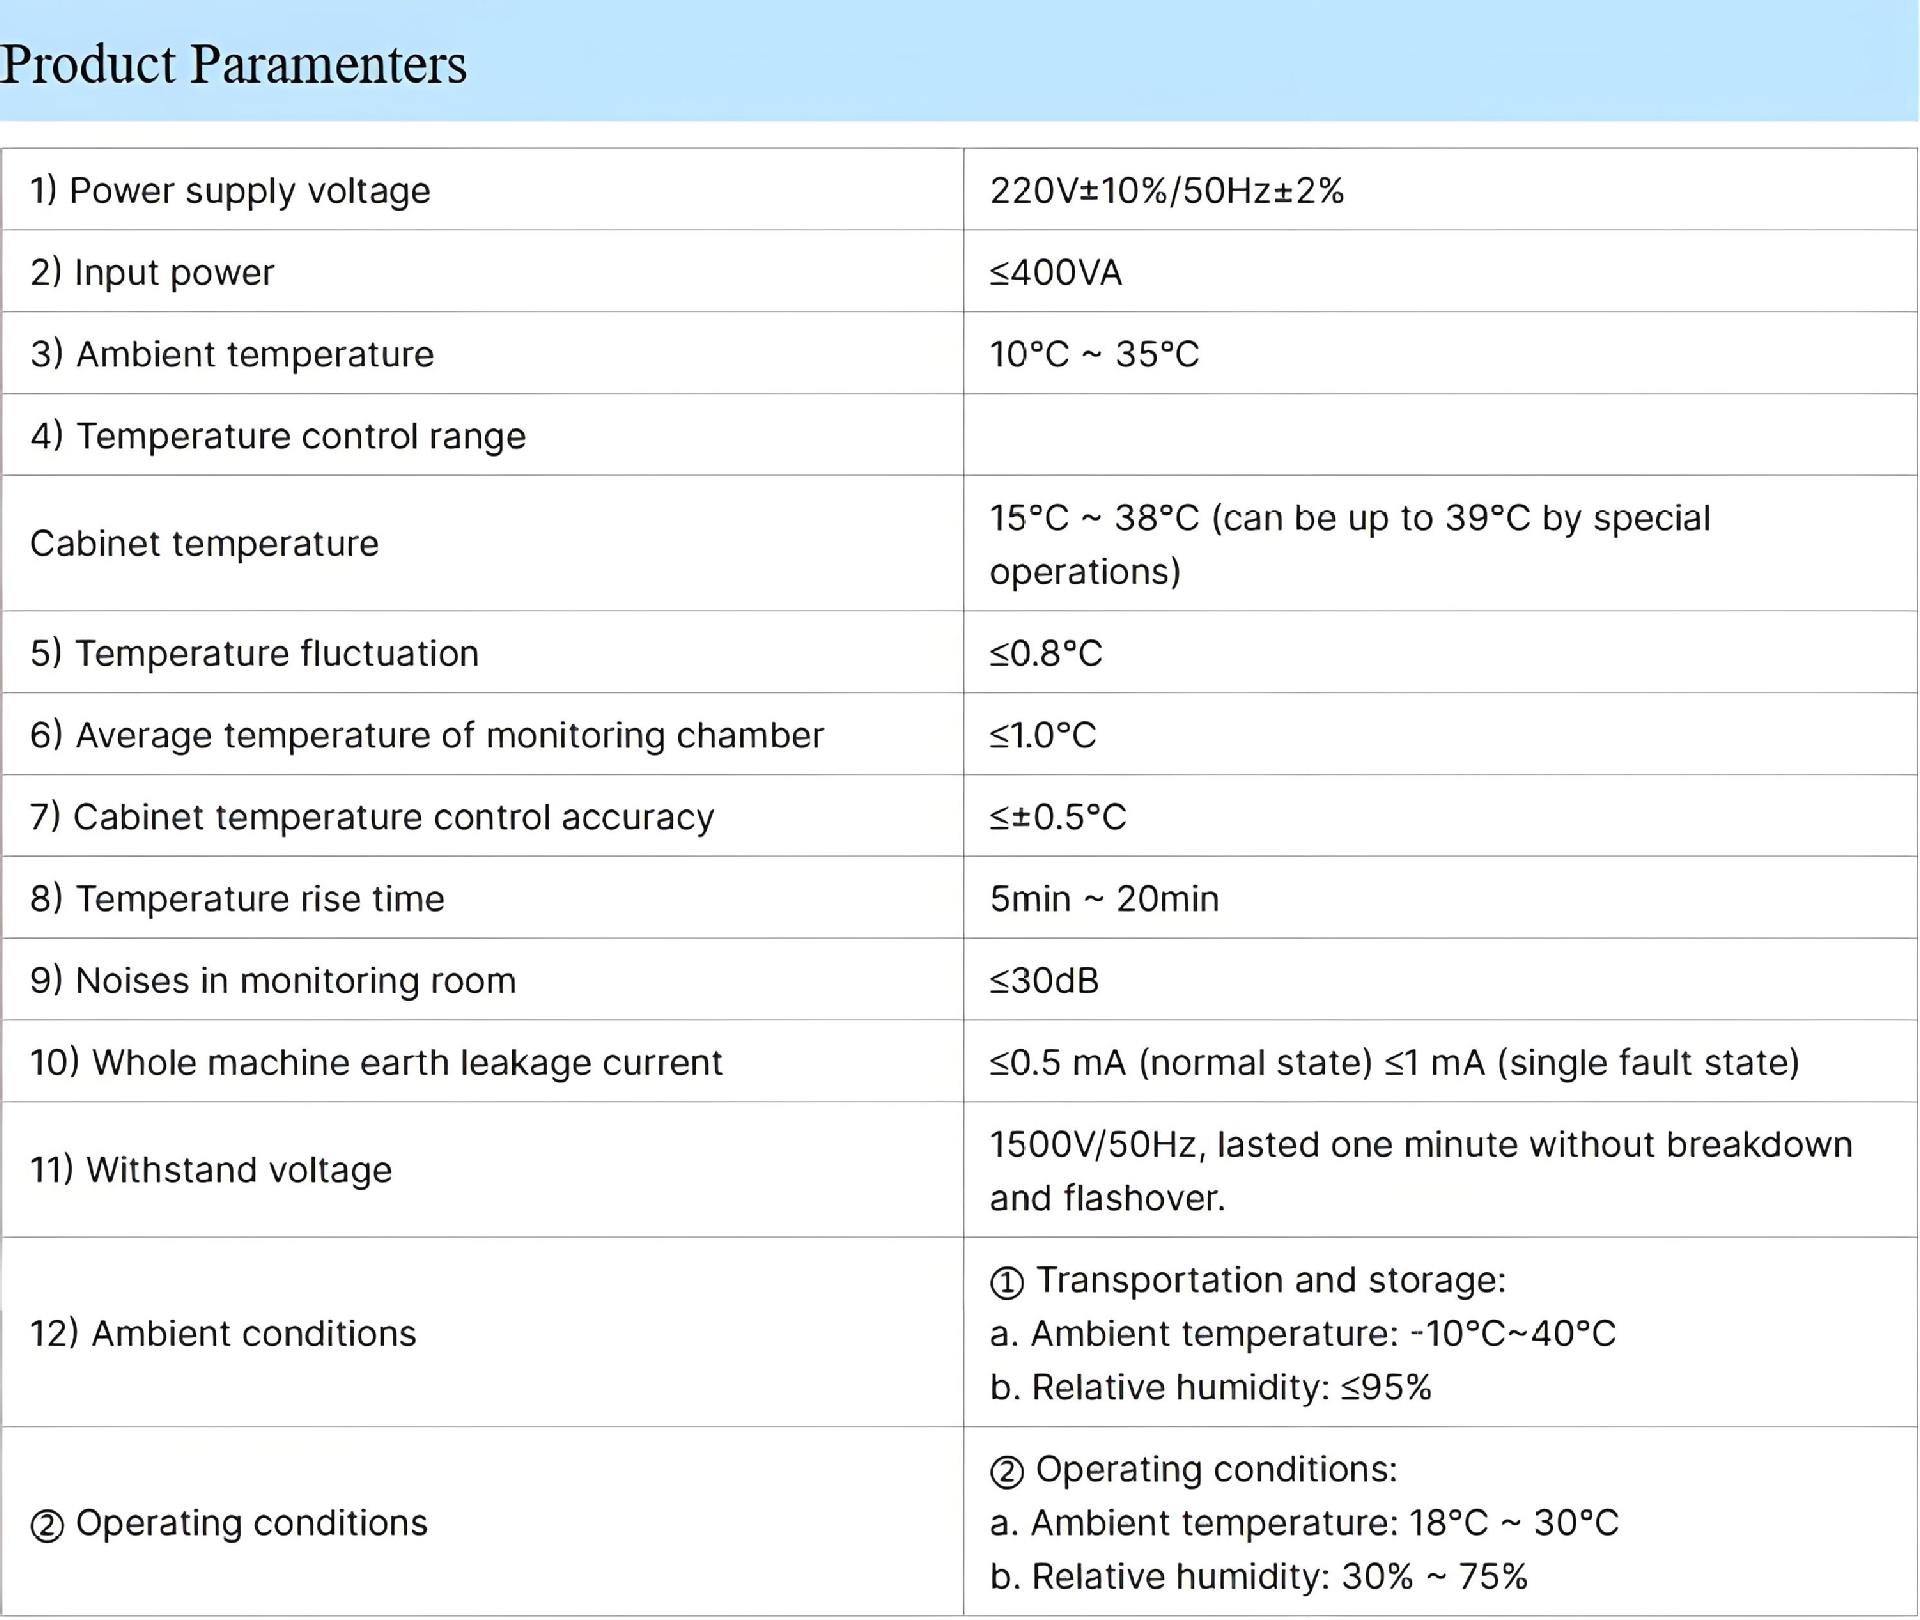Click the 220V±10%/50Hz±2% value cell
Image resolution: width=1920 pixels, height=1620 pixels.
click(1166, 190)
